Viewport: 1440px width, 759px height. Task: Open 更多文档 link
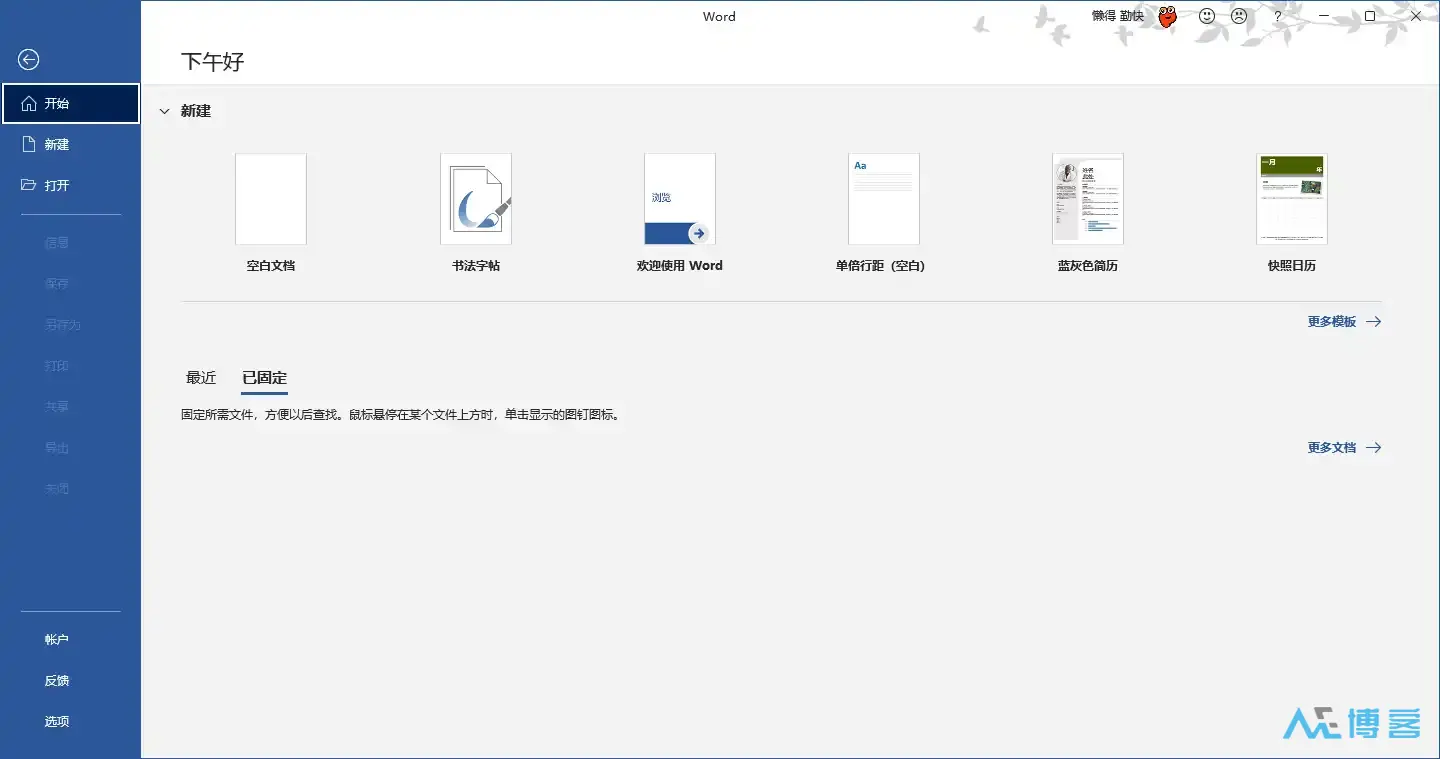pos(1334,447)
